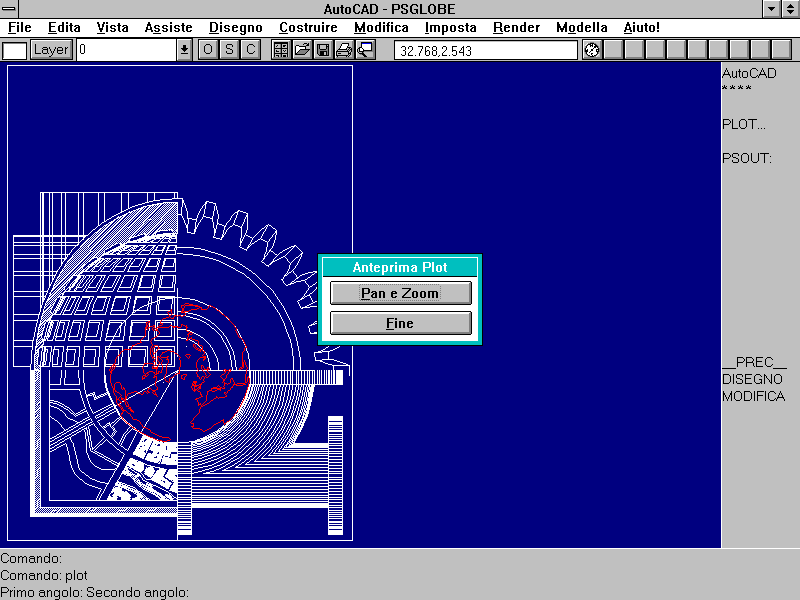Choose PSOUT: in the side menu

point(747,158)
